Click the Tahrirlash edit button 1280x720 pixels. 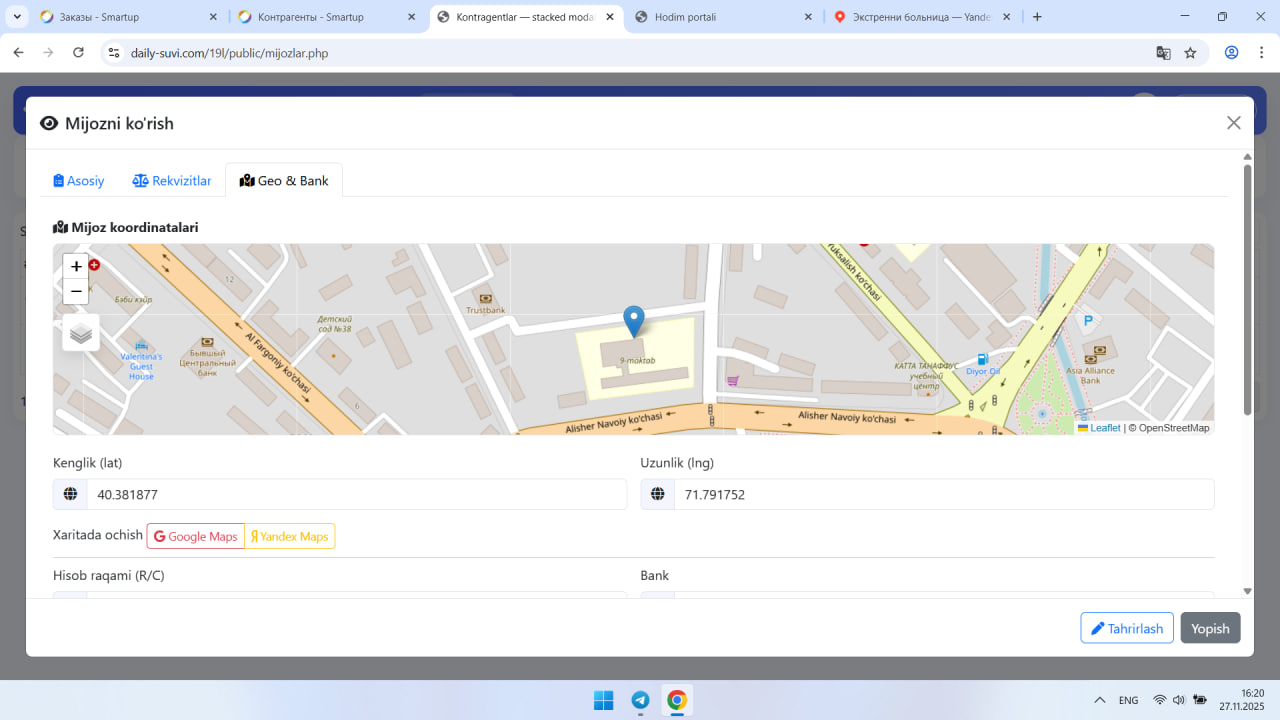(1126, 628)
